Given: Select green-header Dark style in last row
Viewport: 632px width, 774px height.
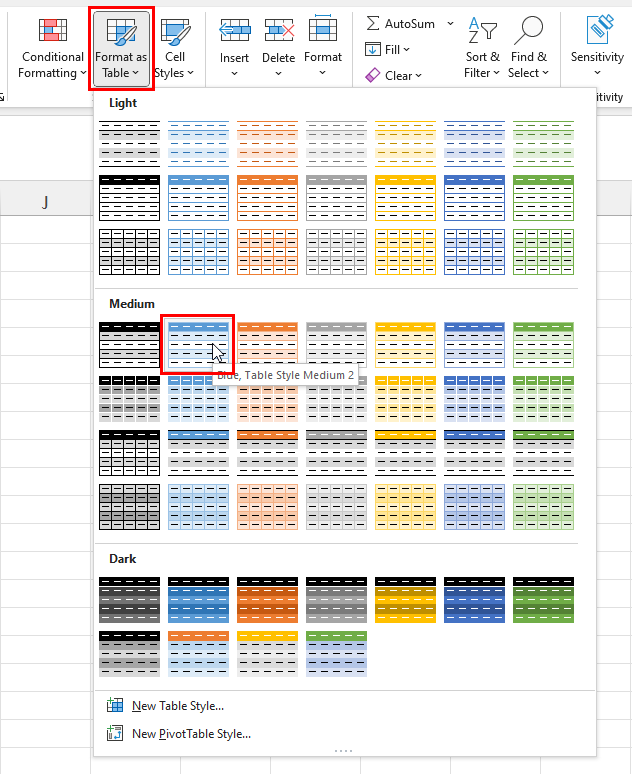Looking at the screenshot, I should click(x=336, y=654).
